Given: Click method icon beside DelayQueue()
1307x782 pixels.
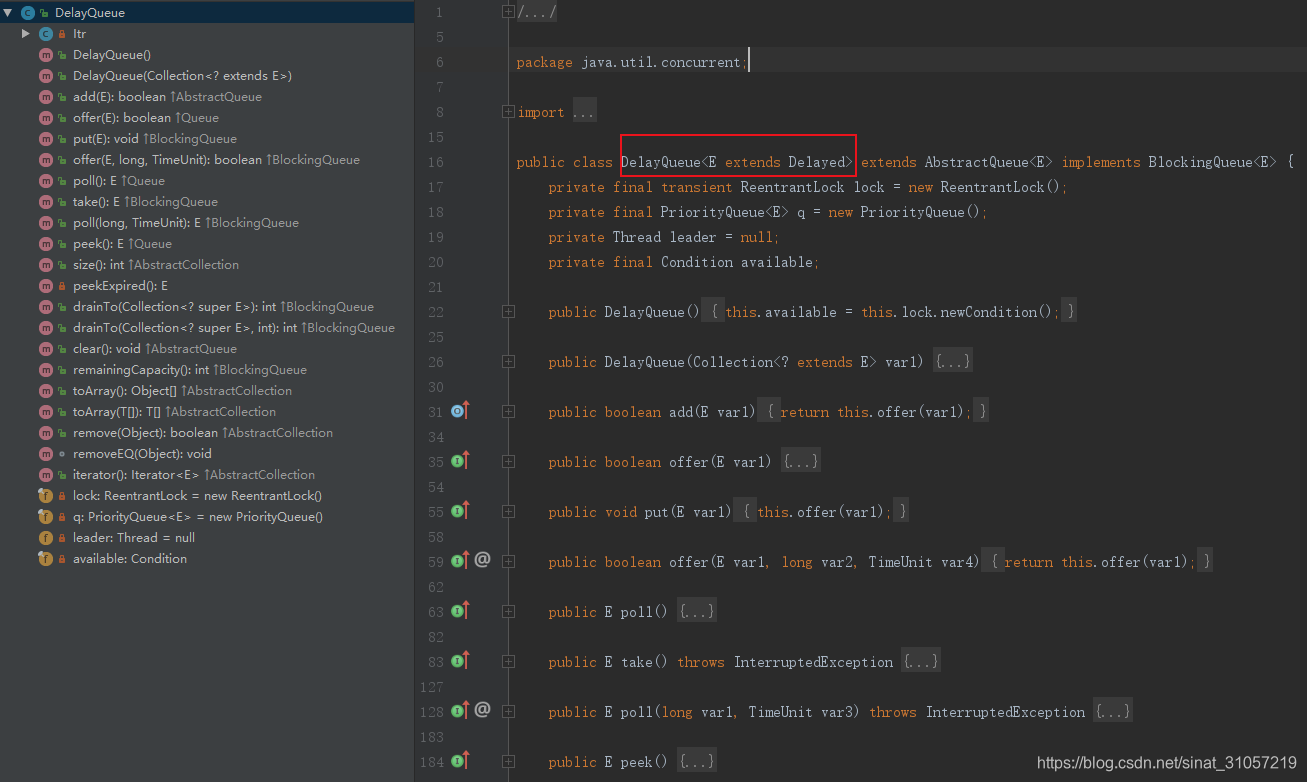Looking at the screenshot, I should click(45, 55).
